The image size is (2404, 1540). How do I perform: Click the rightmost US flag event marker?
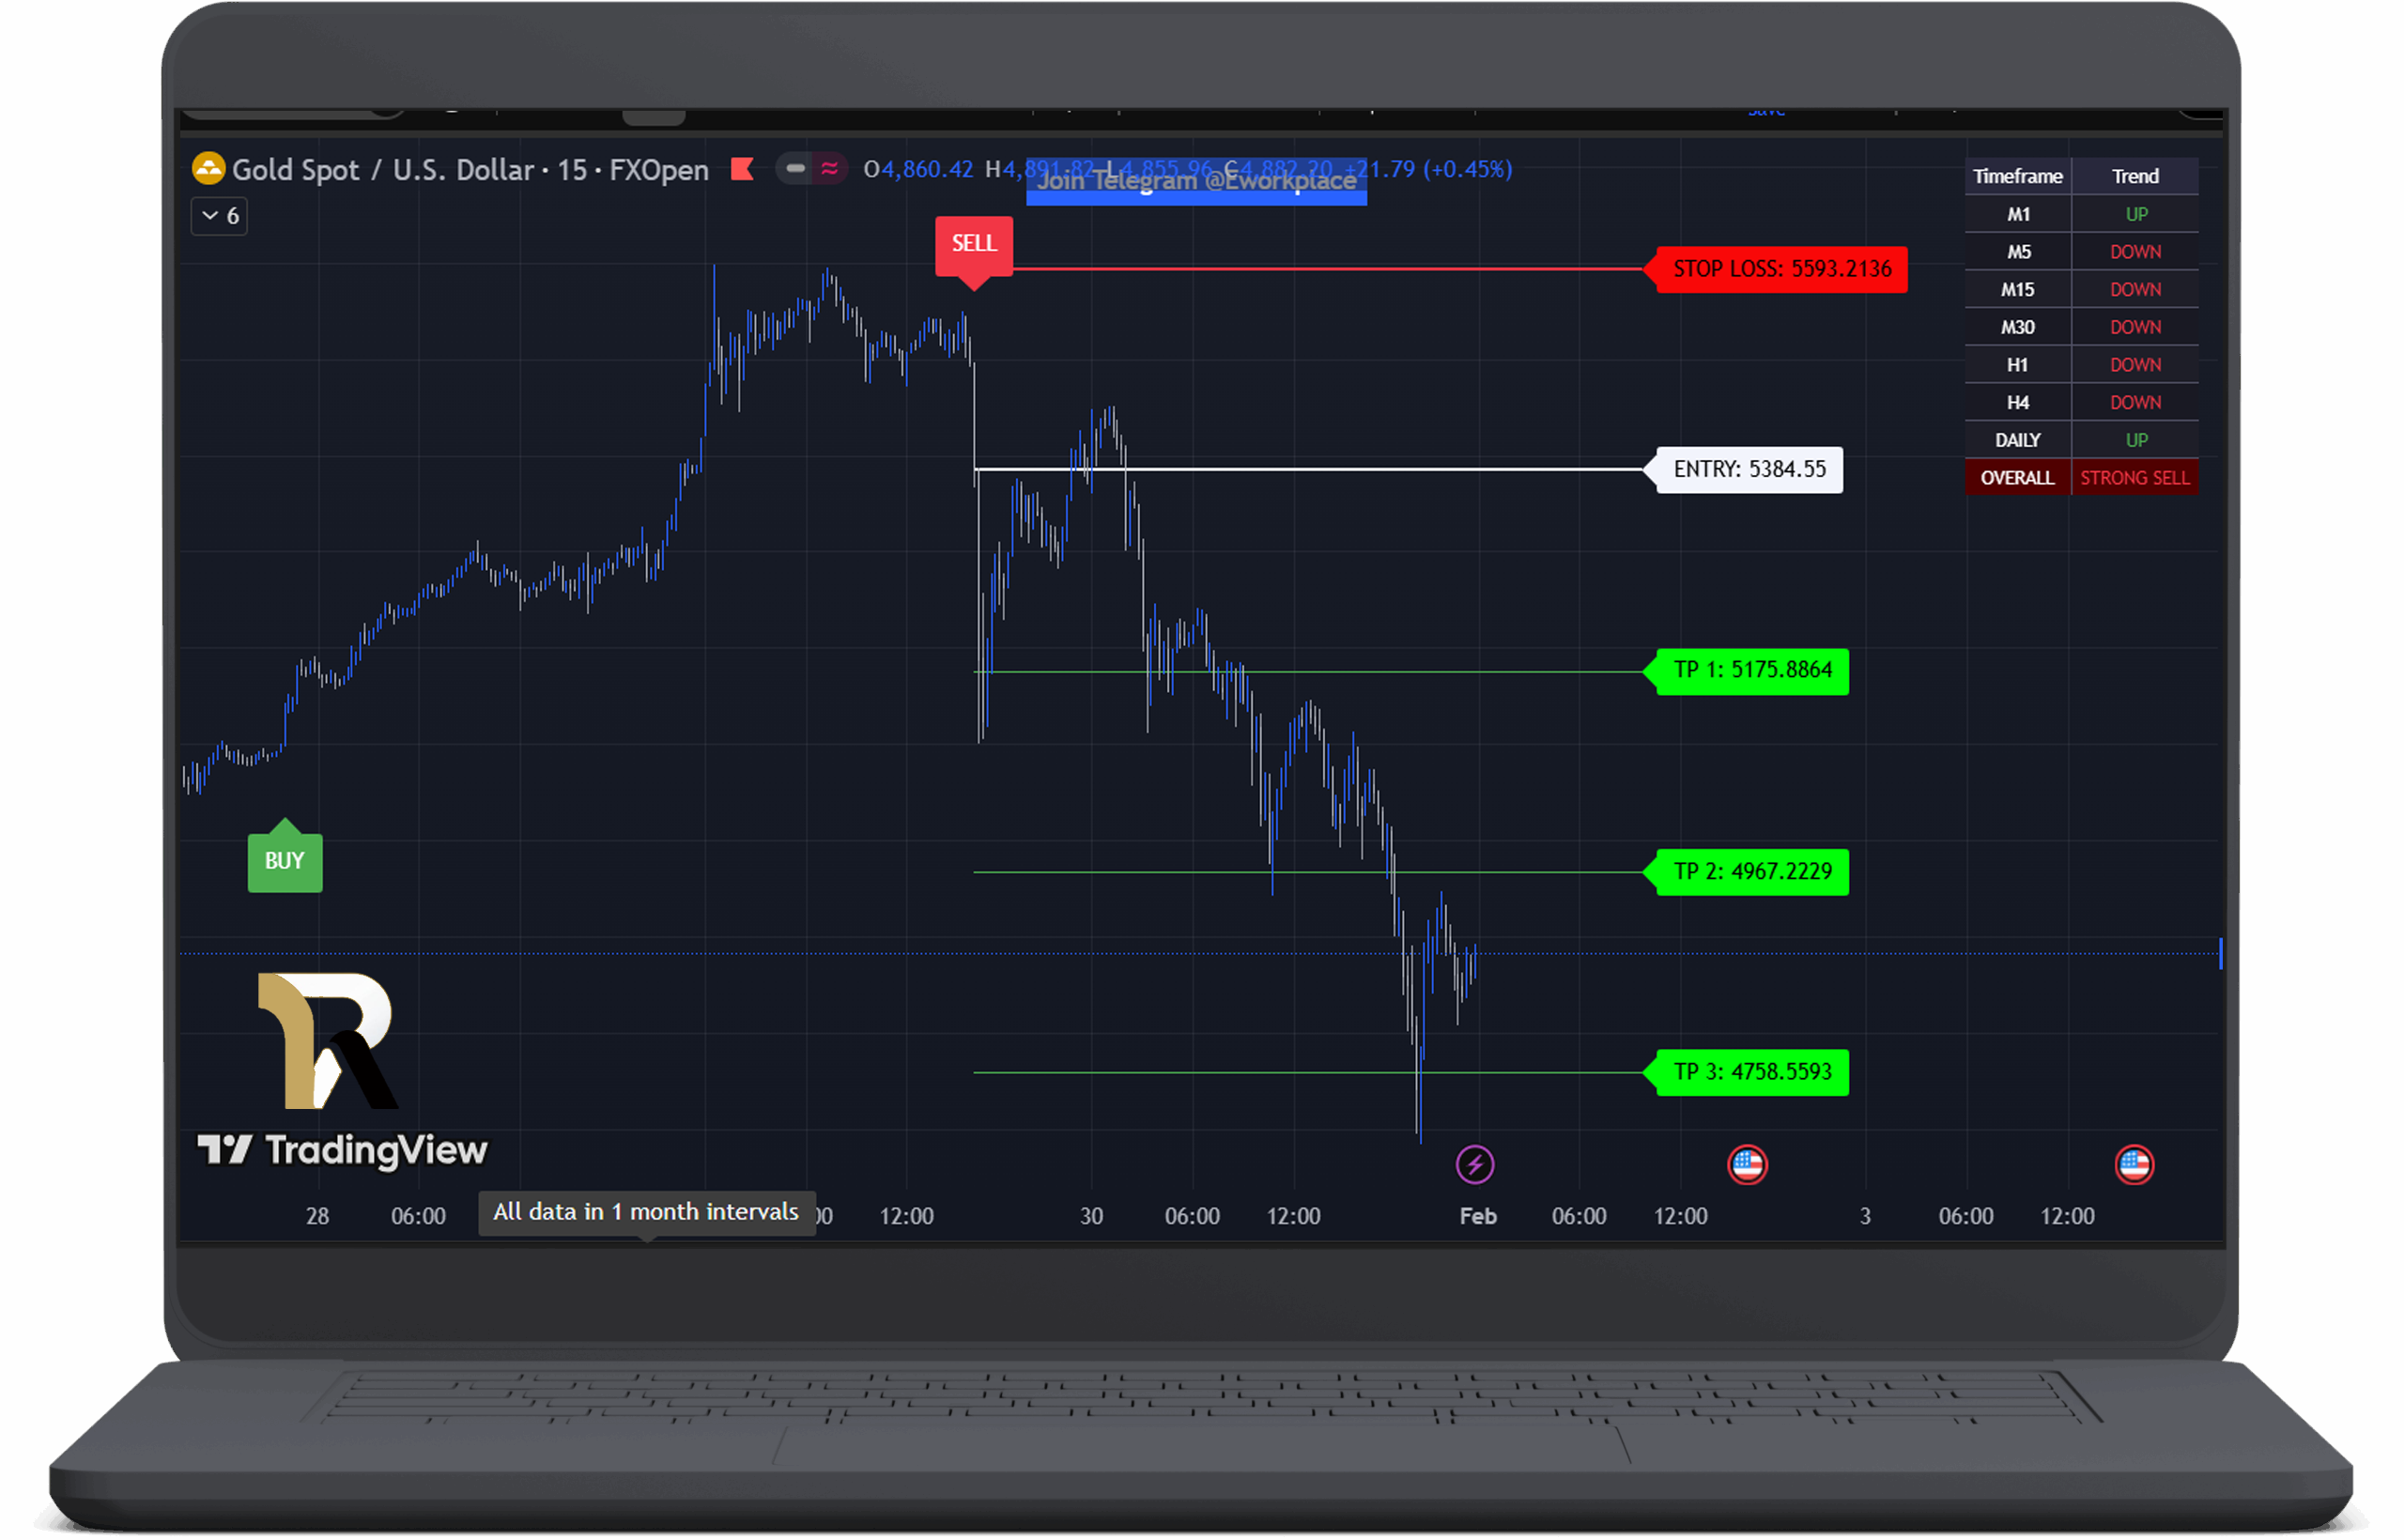pyautogui.click(x=2136, y=1165)
